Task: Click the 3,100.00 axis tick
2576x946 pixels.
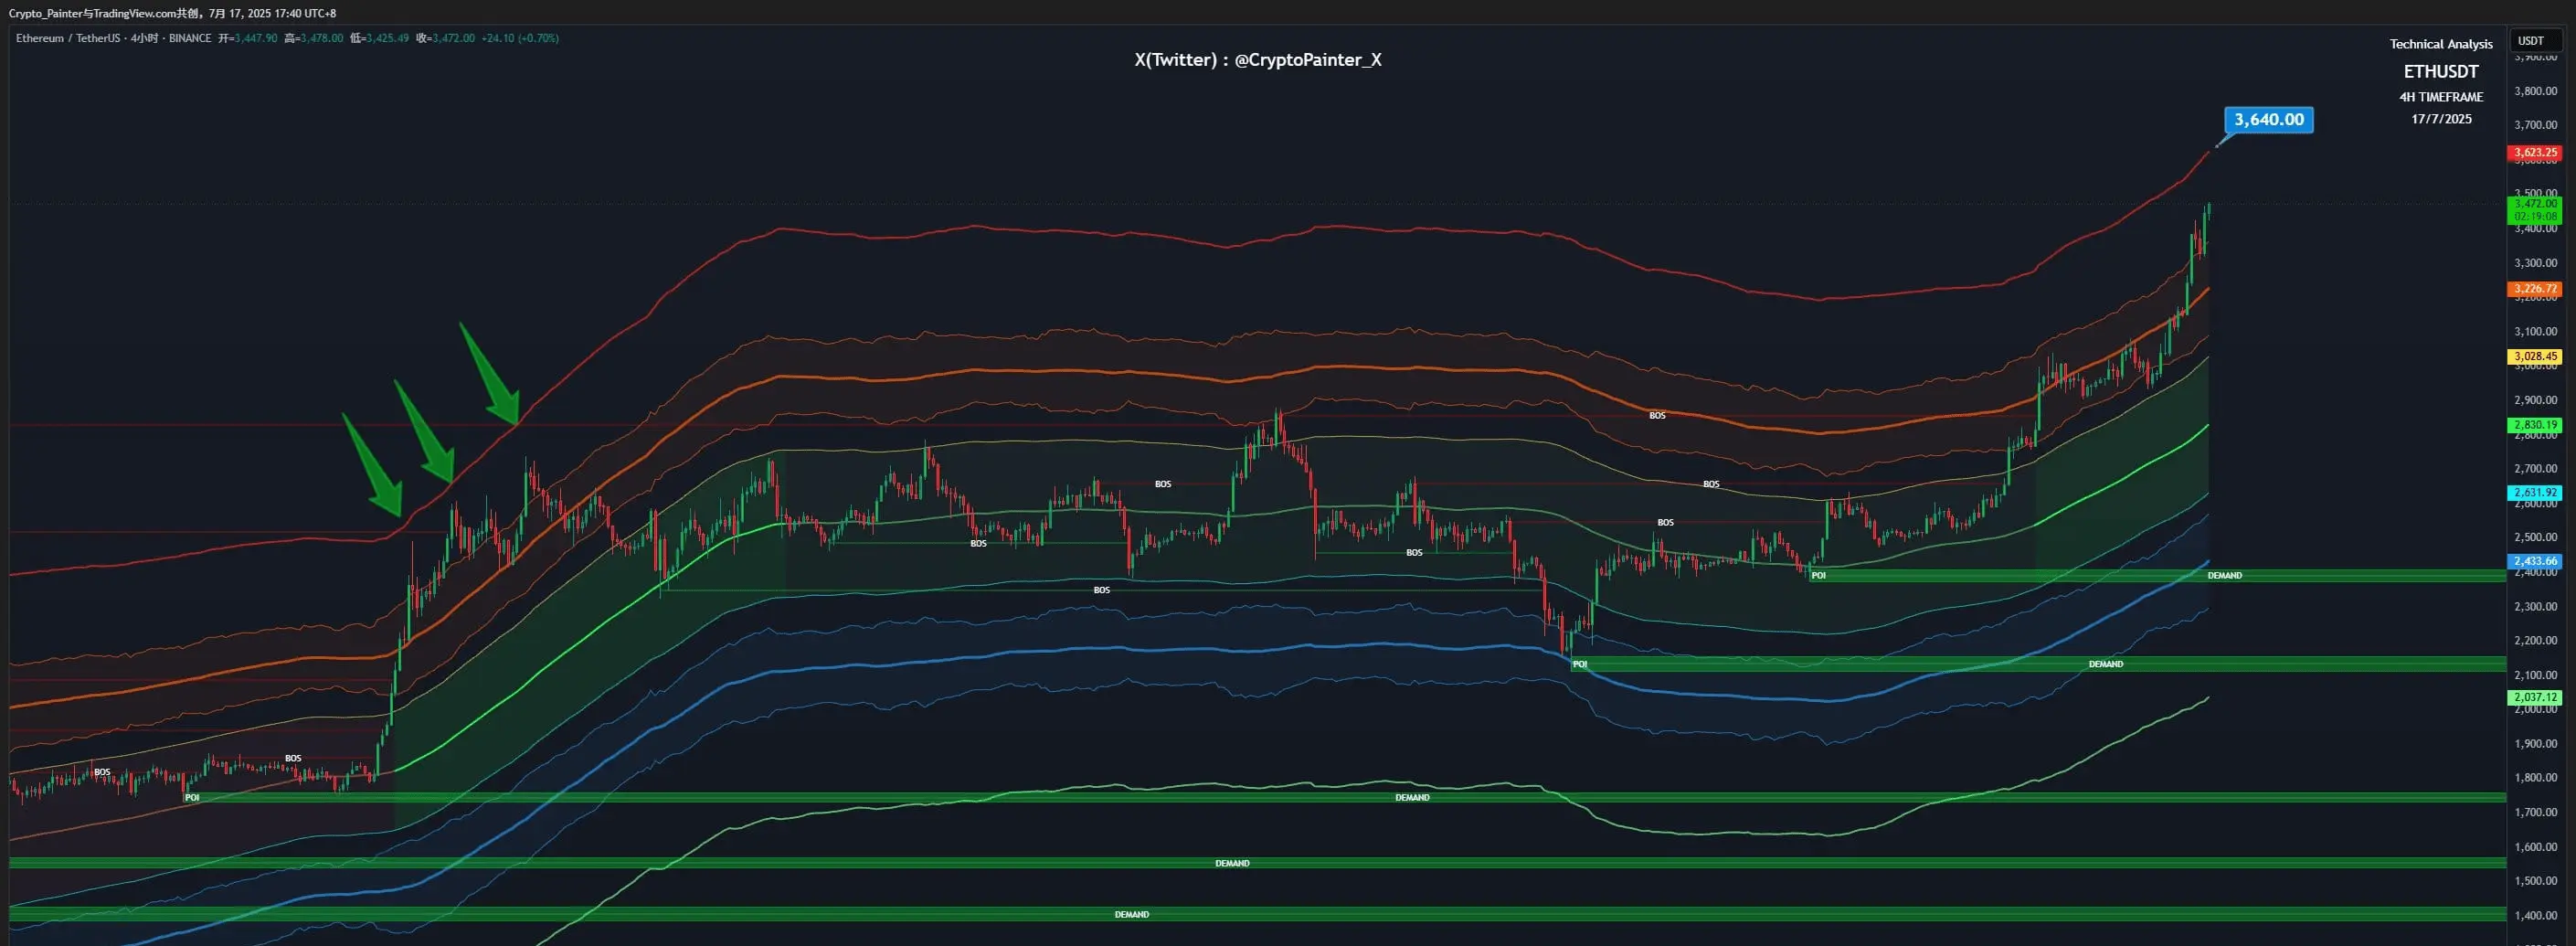Action: tap(2535, 331)
